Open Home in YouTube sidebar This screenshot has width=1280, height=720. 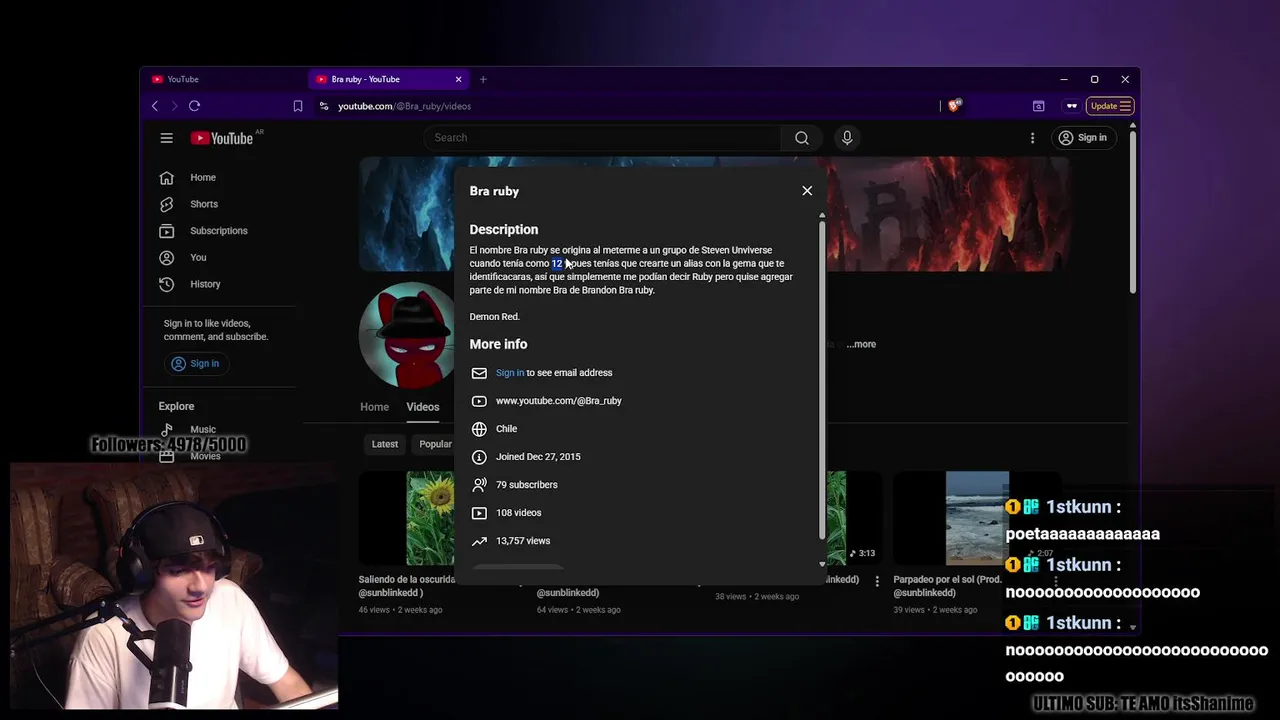[203, 178]
